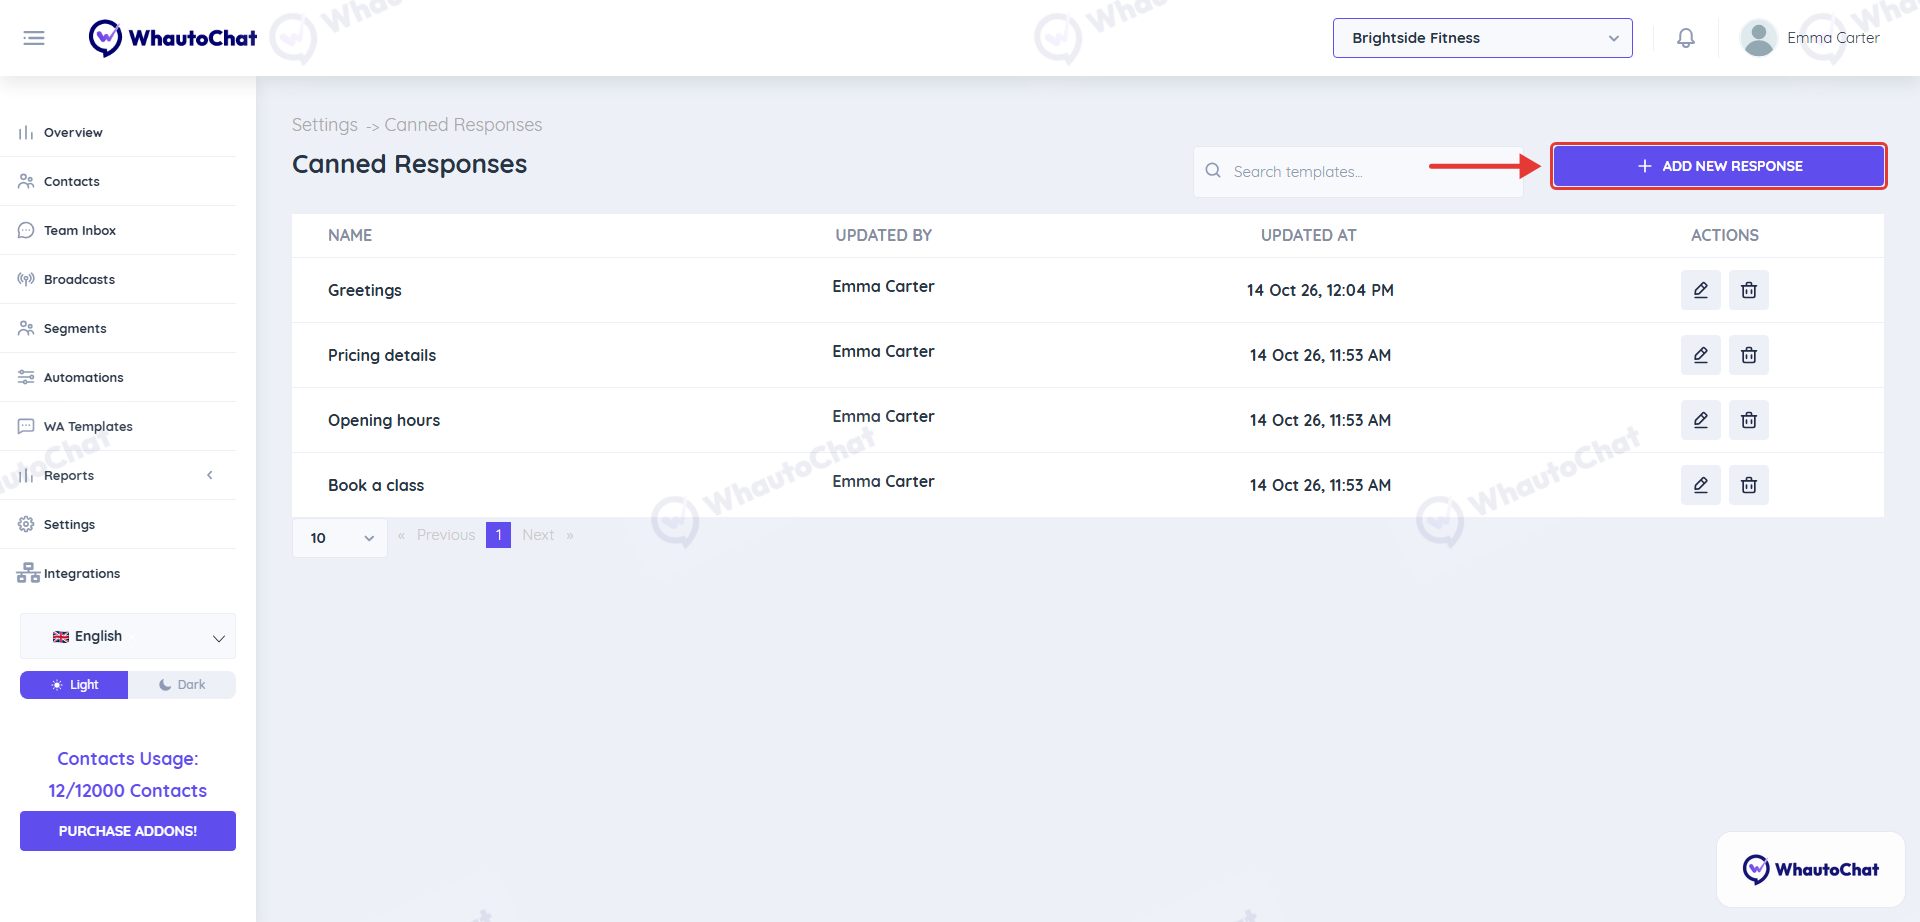Change the rows per page dropdown

[340, 538]
